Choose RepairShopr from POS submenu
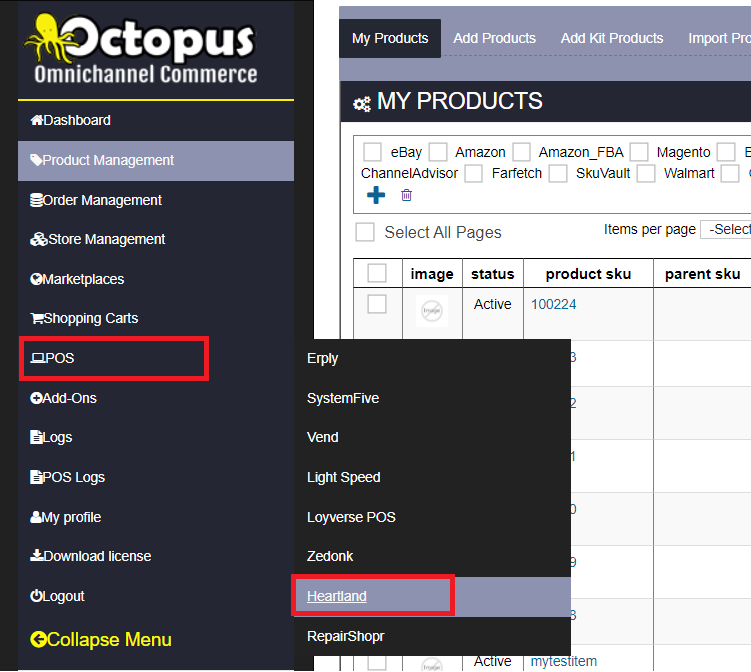751x672 pixels. [x=432, y=637]
